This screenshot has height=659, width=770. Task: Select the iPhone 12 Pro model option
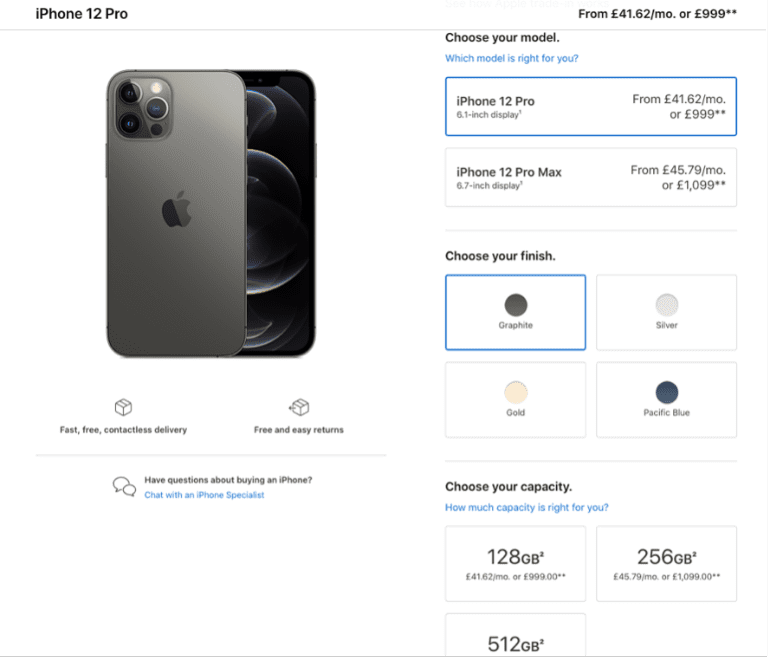coord(591,106)
